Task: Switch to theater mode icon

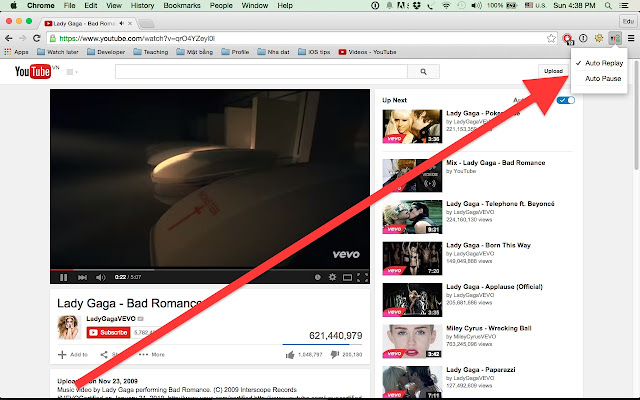Action: pos(347,278)
